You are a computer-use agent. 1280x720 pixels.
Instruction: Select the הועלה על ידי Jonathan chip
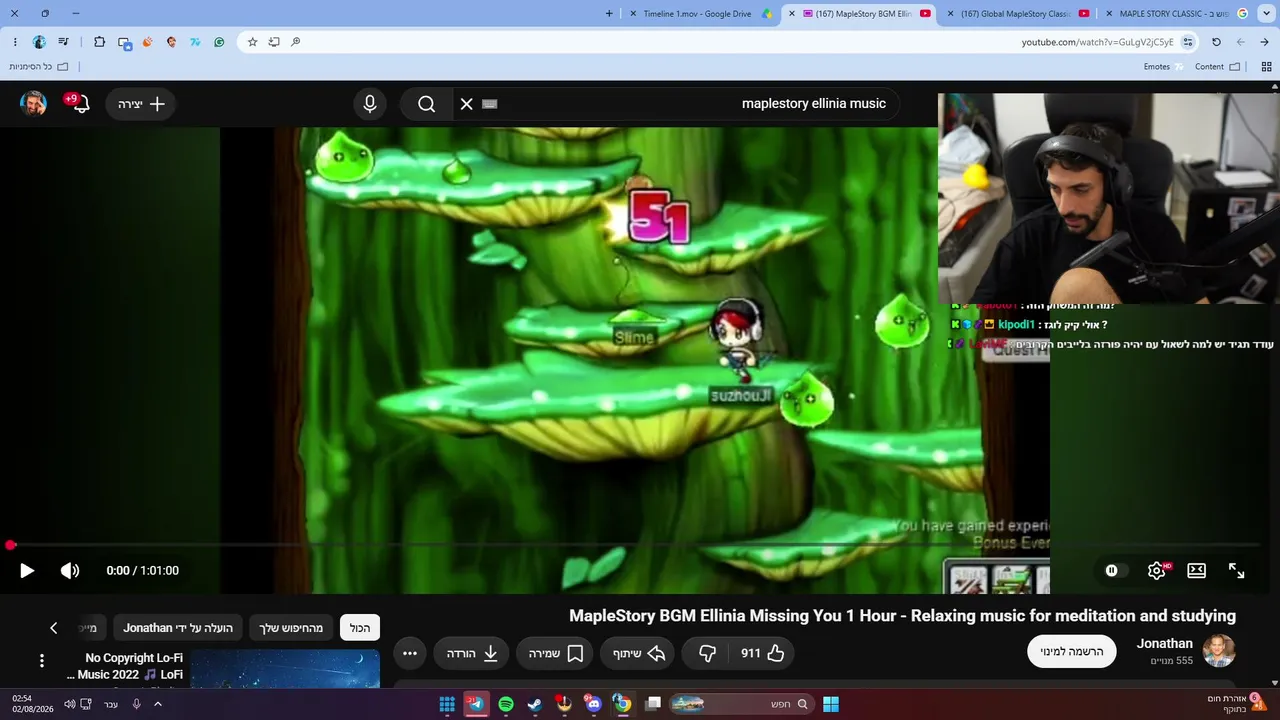[x=178, y=628]
